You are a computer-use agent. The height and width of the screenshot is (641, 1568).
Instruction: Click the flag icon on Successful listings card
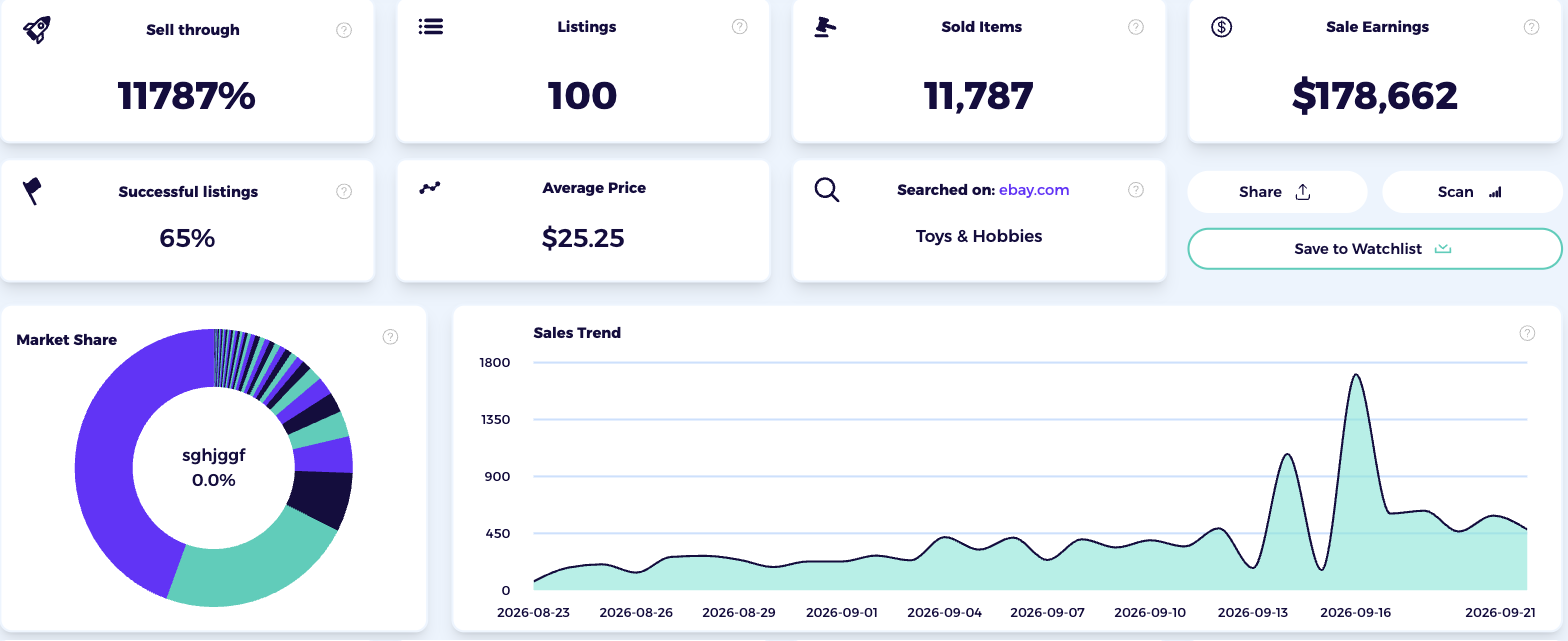[x=32, y=191]
